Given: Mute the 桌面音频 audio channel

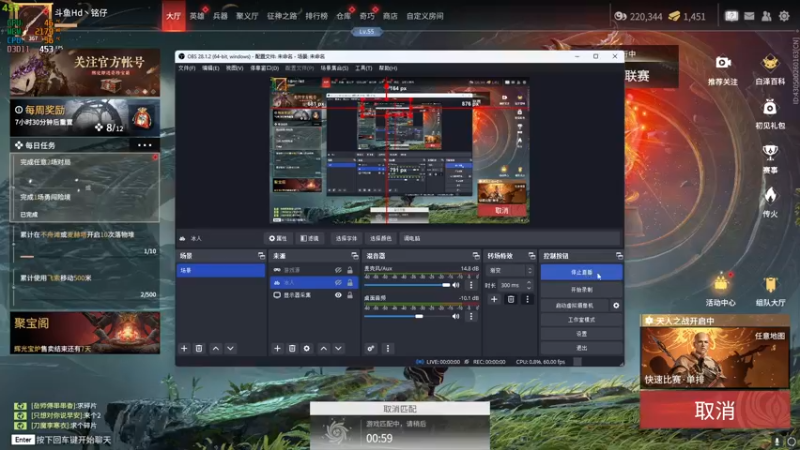Looking at the screenshot, I should [x=456, y=316].
